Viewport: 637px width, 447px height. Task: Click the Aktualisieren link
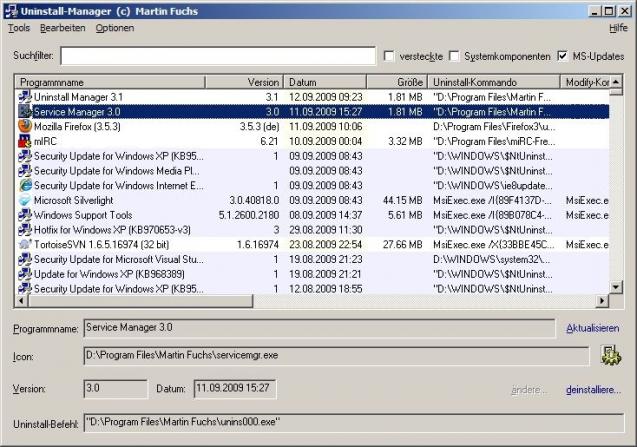point(593,328)
